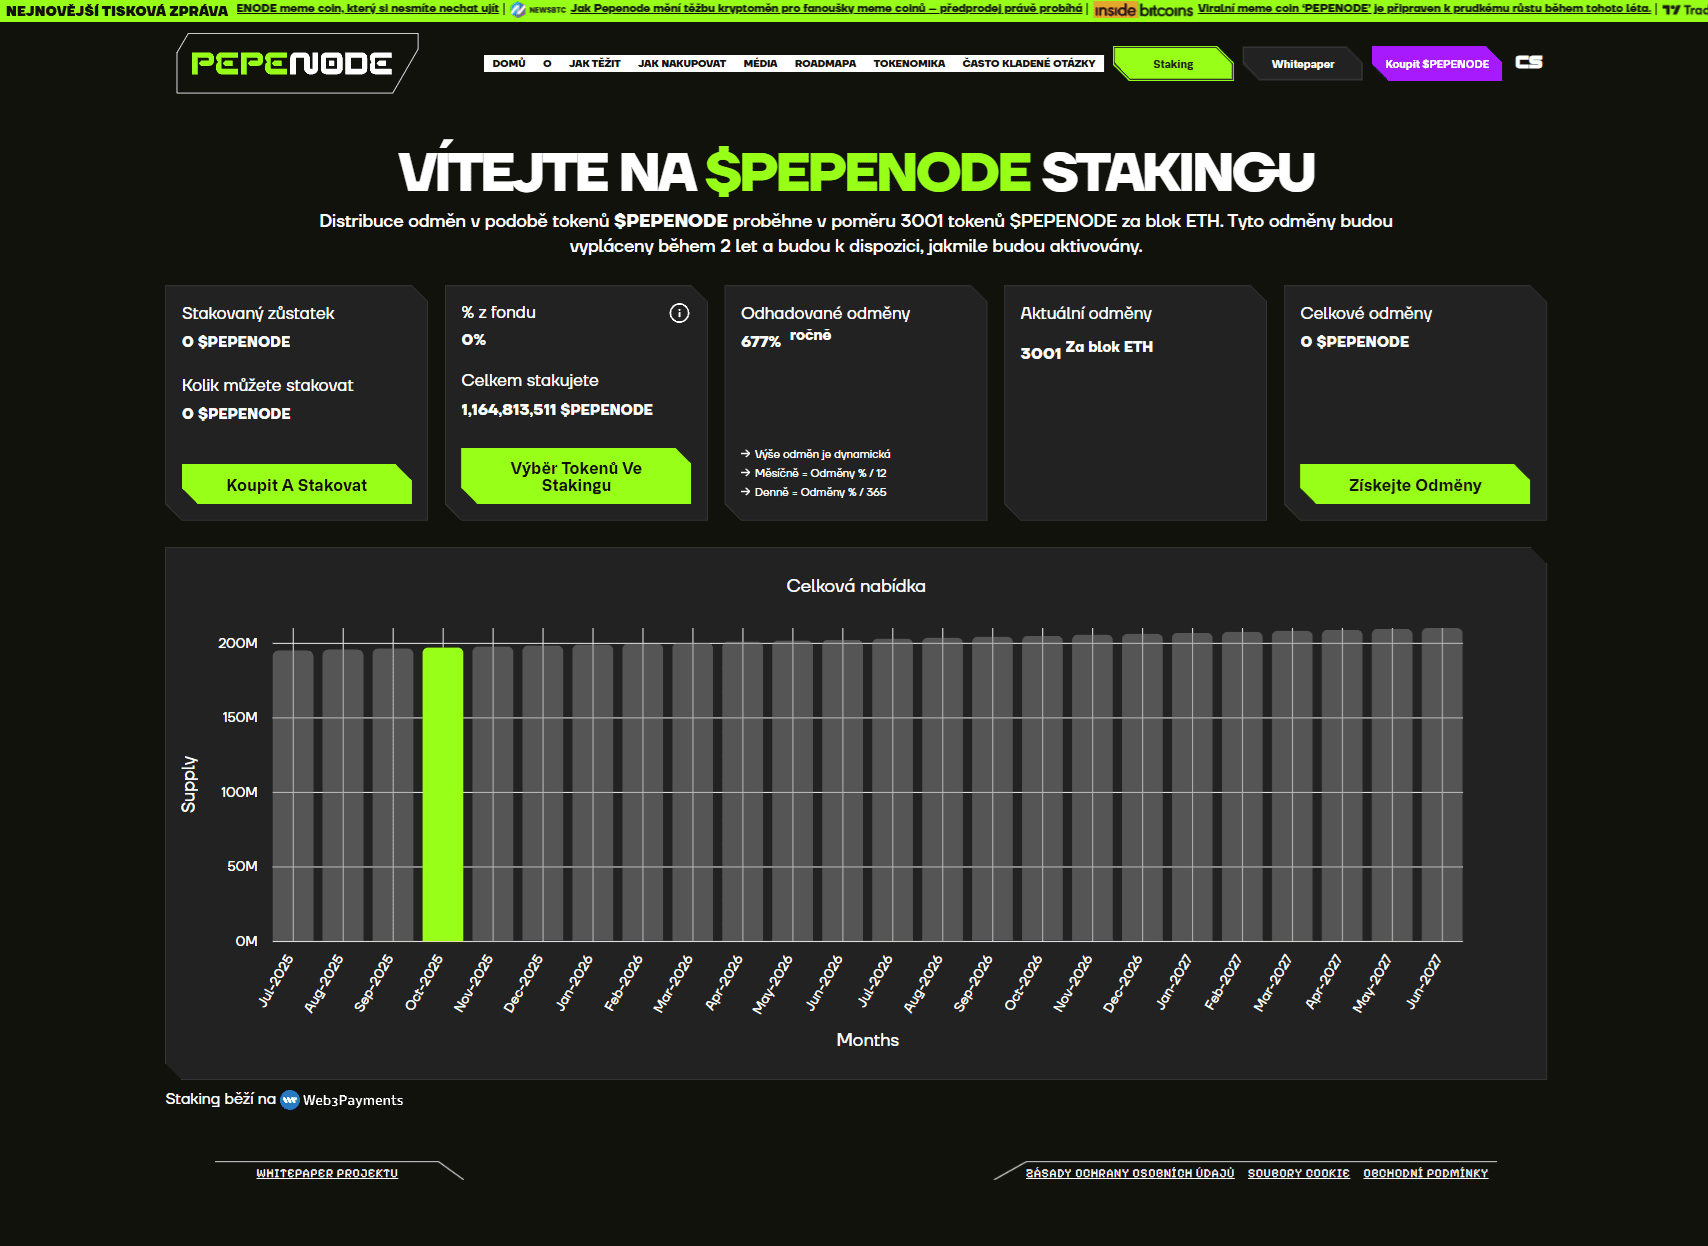Click the Koupit A Stakovat button
Viewport: 1708px width, 1246px height.
(296, 485)
